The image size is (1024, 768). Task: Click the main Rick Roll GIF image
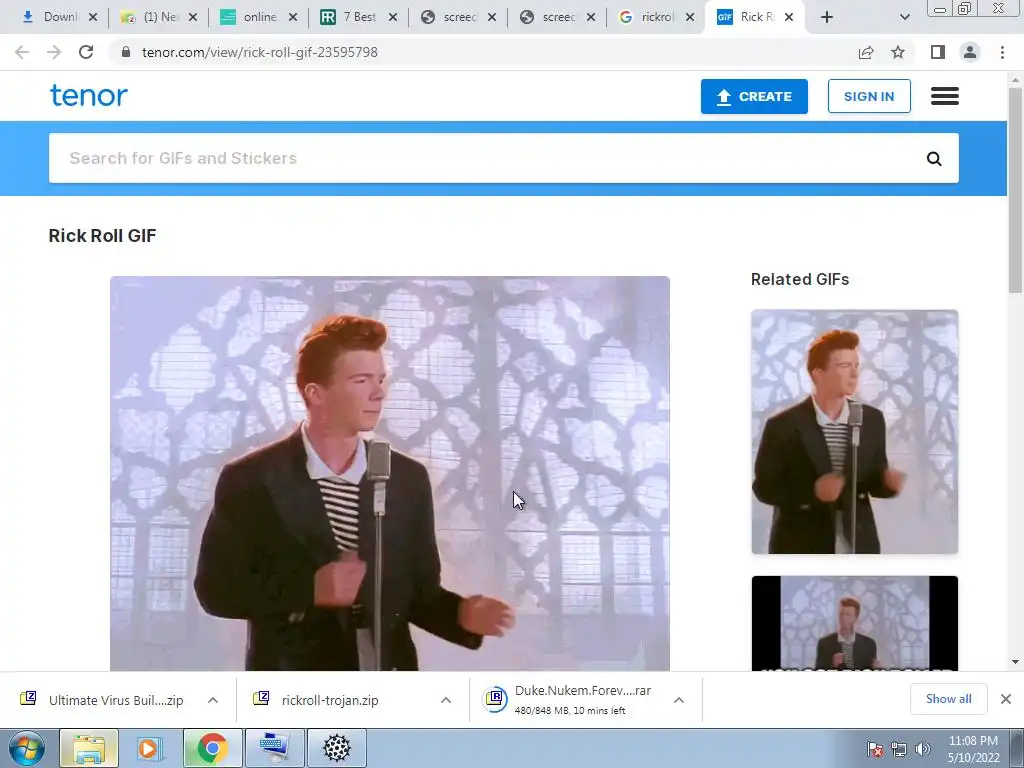[390, 473]
